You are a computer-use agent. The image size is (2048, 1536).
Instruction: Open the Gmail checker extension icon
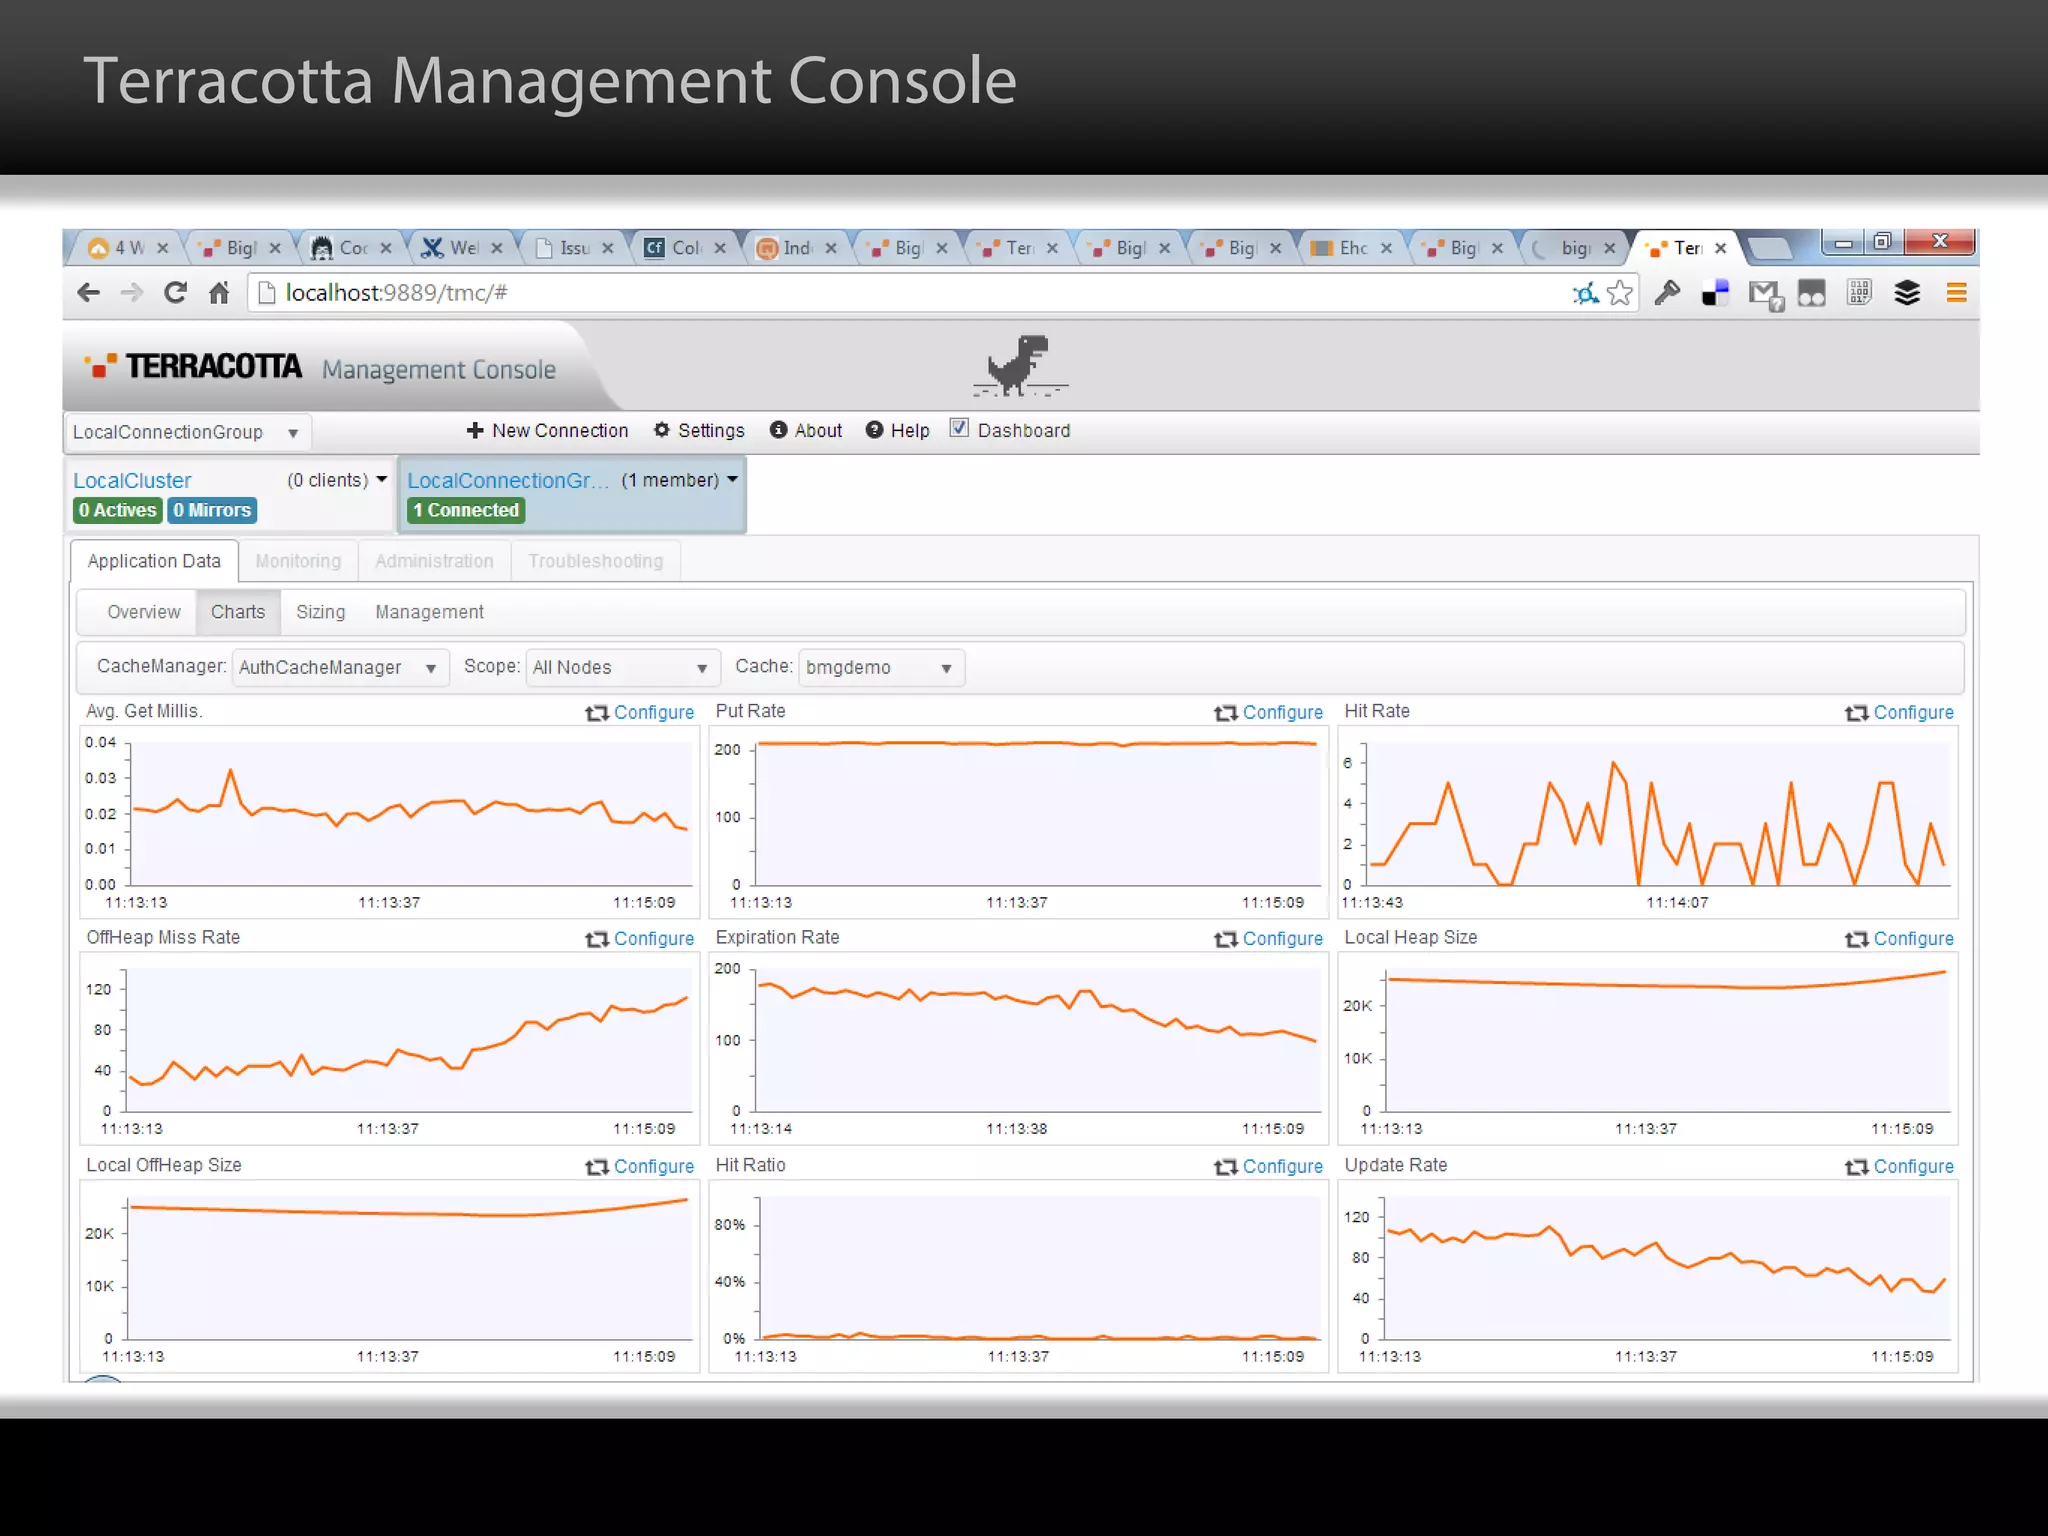[1765, 295]
